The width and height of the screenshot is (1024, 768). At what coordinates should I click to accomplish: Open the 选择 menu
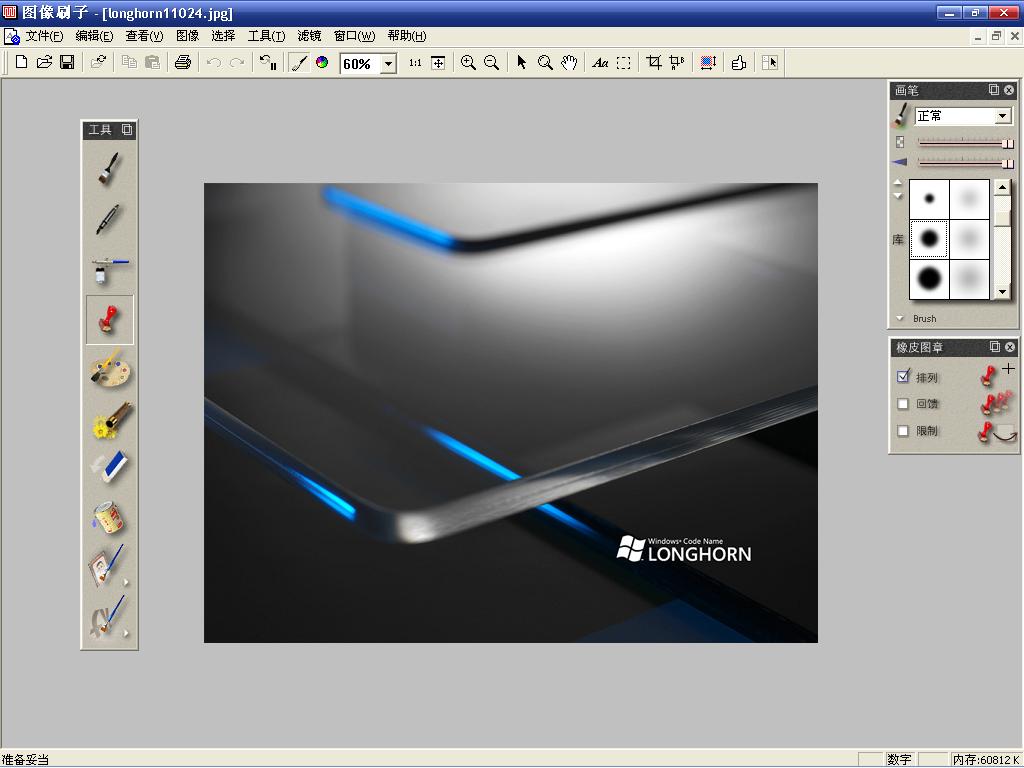[x=223, y=36]
